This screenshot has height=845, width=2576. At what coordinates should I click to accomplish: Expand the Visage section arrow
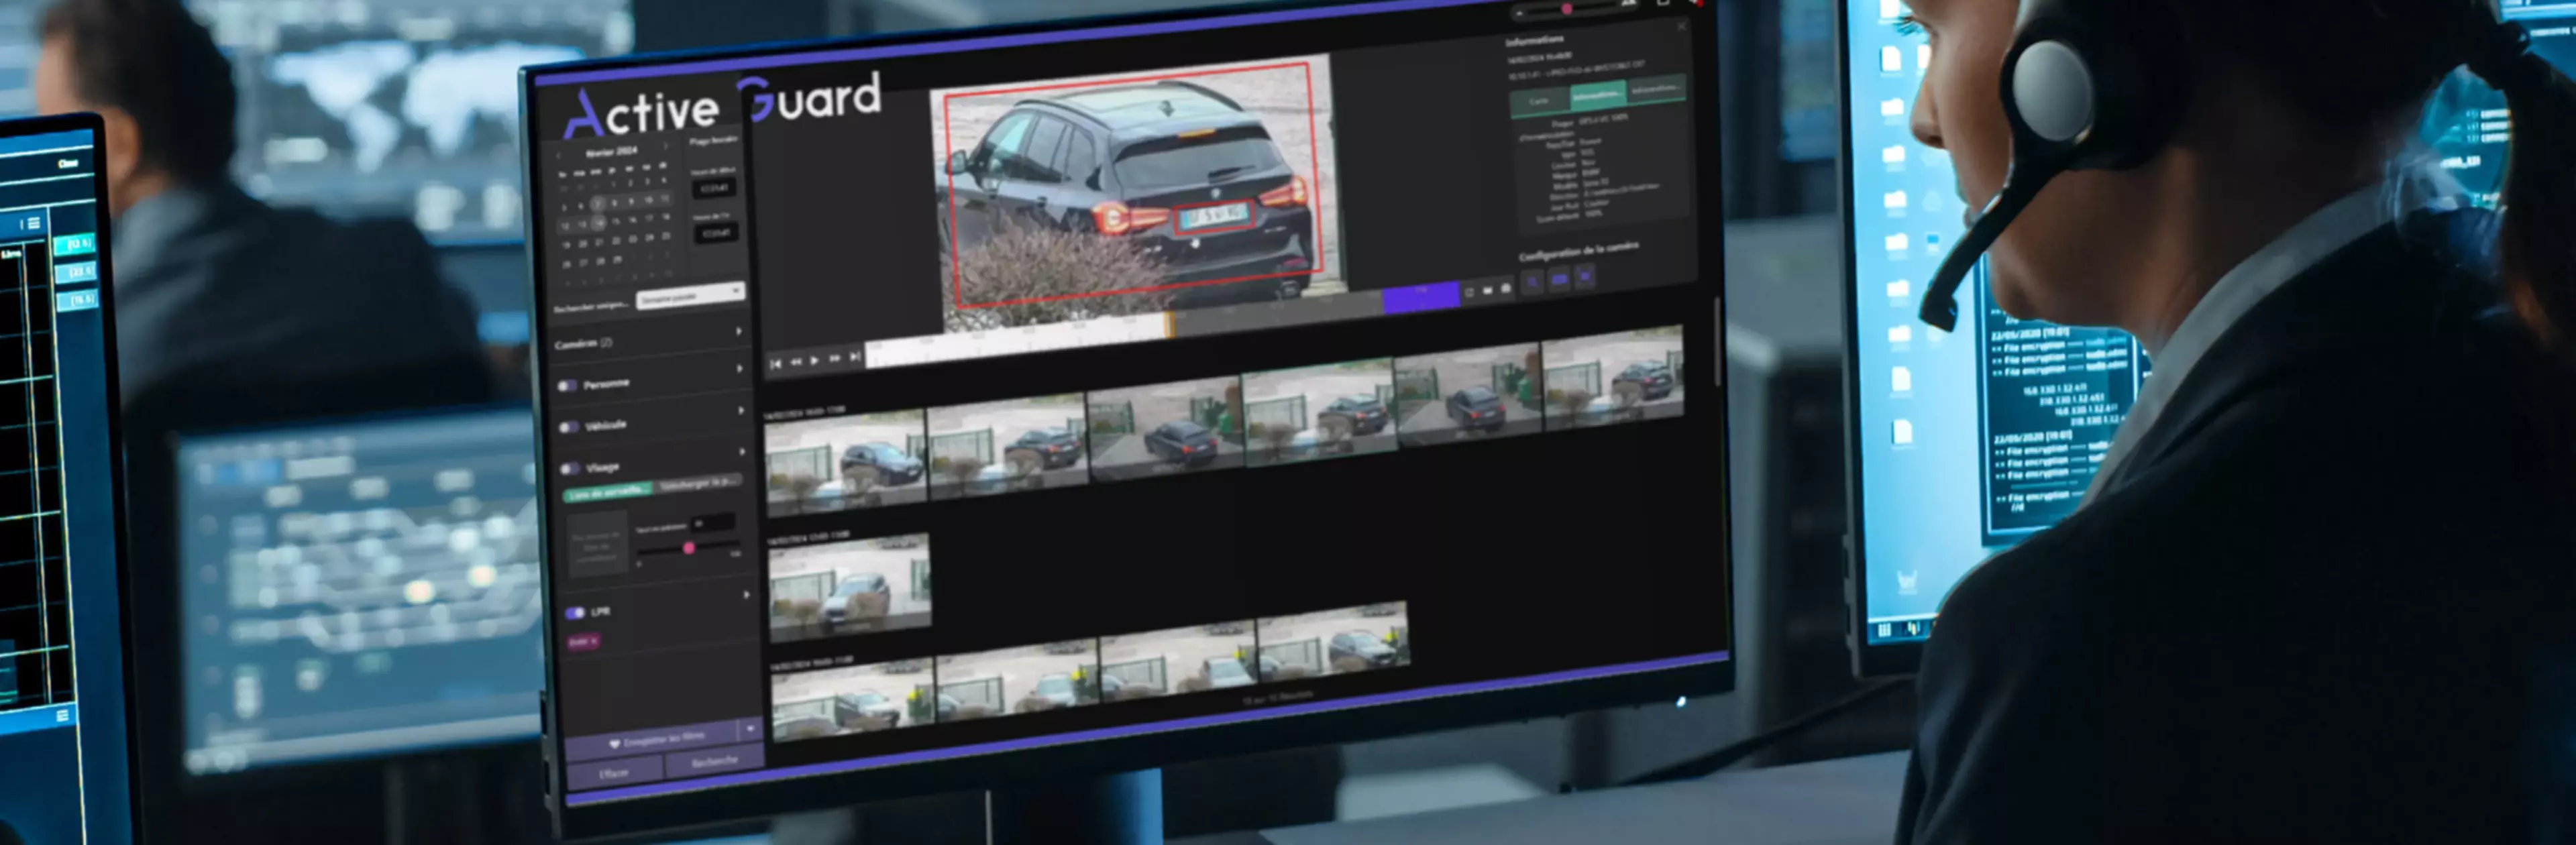tap(742, 452)
